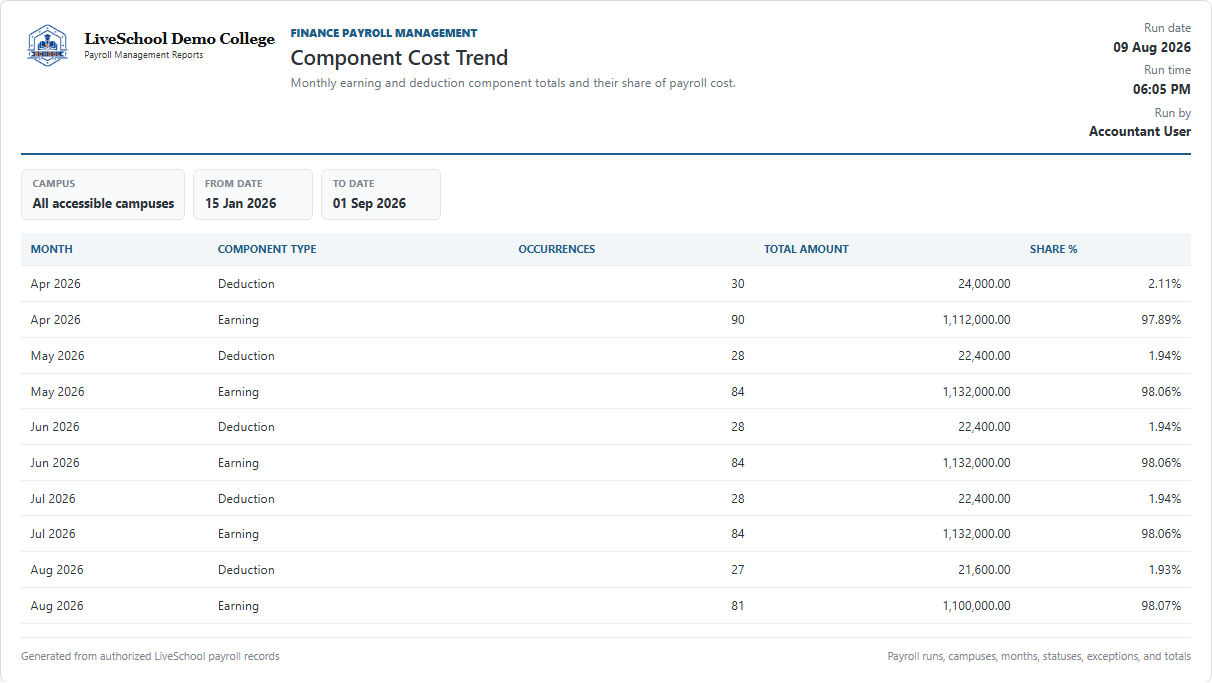Screen dimensions: 1212x683
Task: Sort by the Month column header
Action: (52, 249)
